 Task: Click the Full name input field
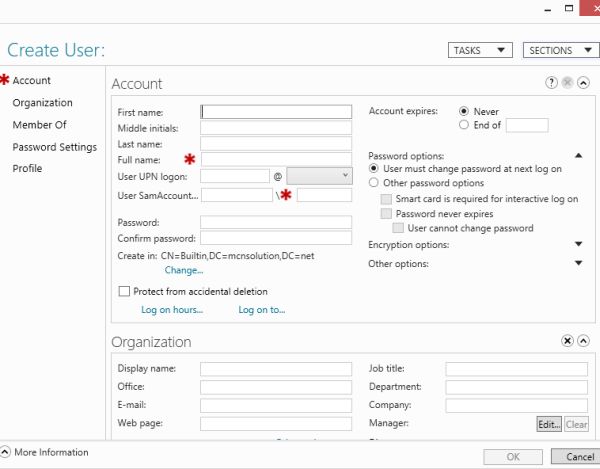pos(276,159)
